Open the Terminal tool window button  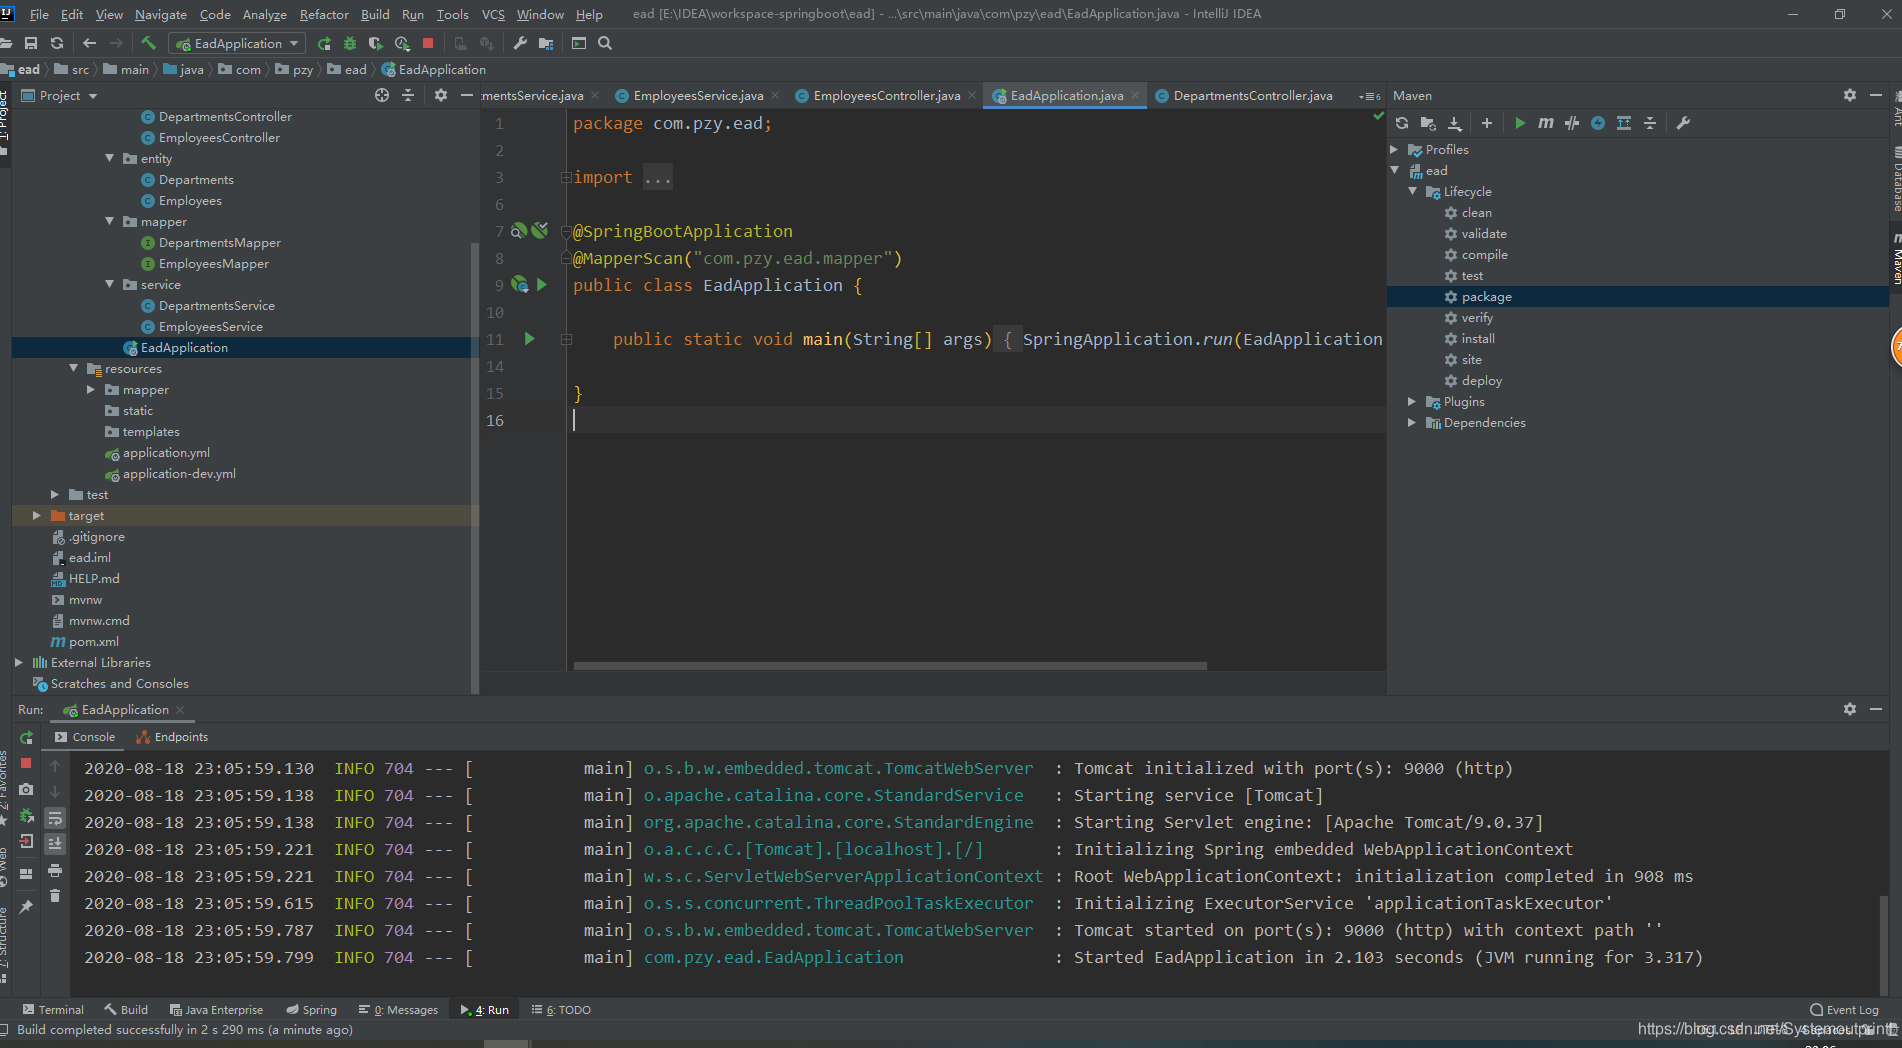point(53,1010)
